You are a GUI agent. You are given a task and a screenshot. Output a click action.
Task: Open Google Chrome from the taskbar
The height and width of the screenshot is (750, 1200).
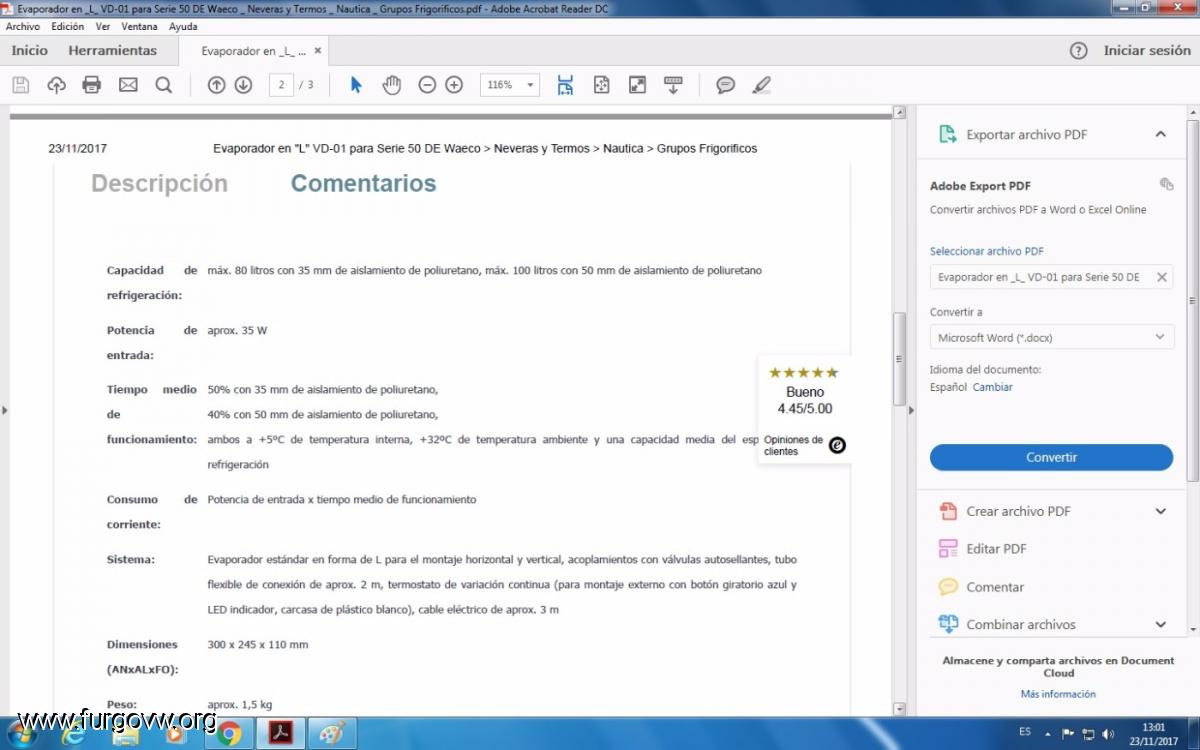229,733
